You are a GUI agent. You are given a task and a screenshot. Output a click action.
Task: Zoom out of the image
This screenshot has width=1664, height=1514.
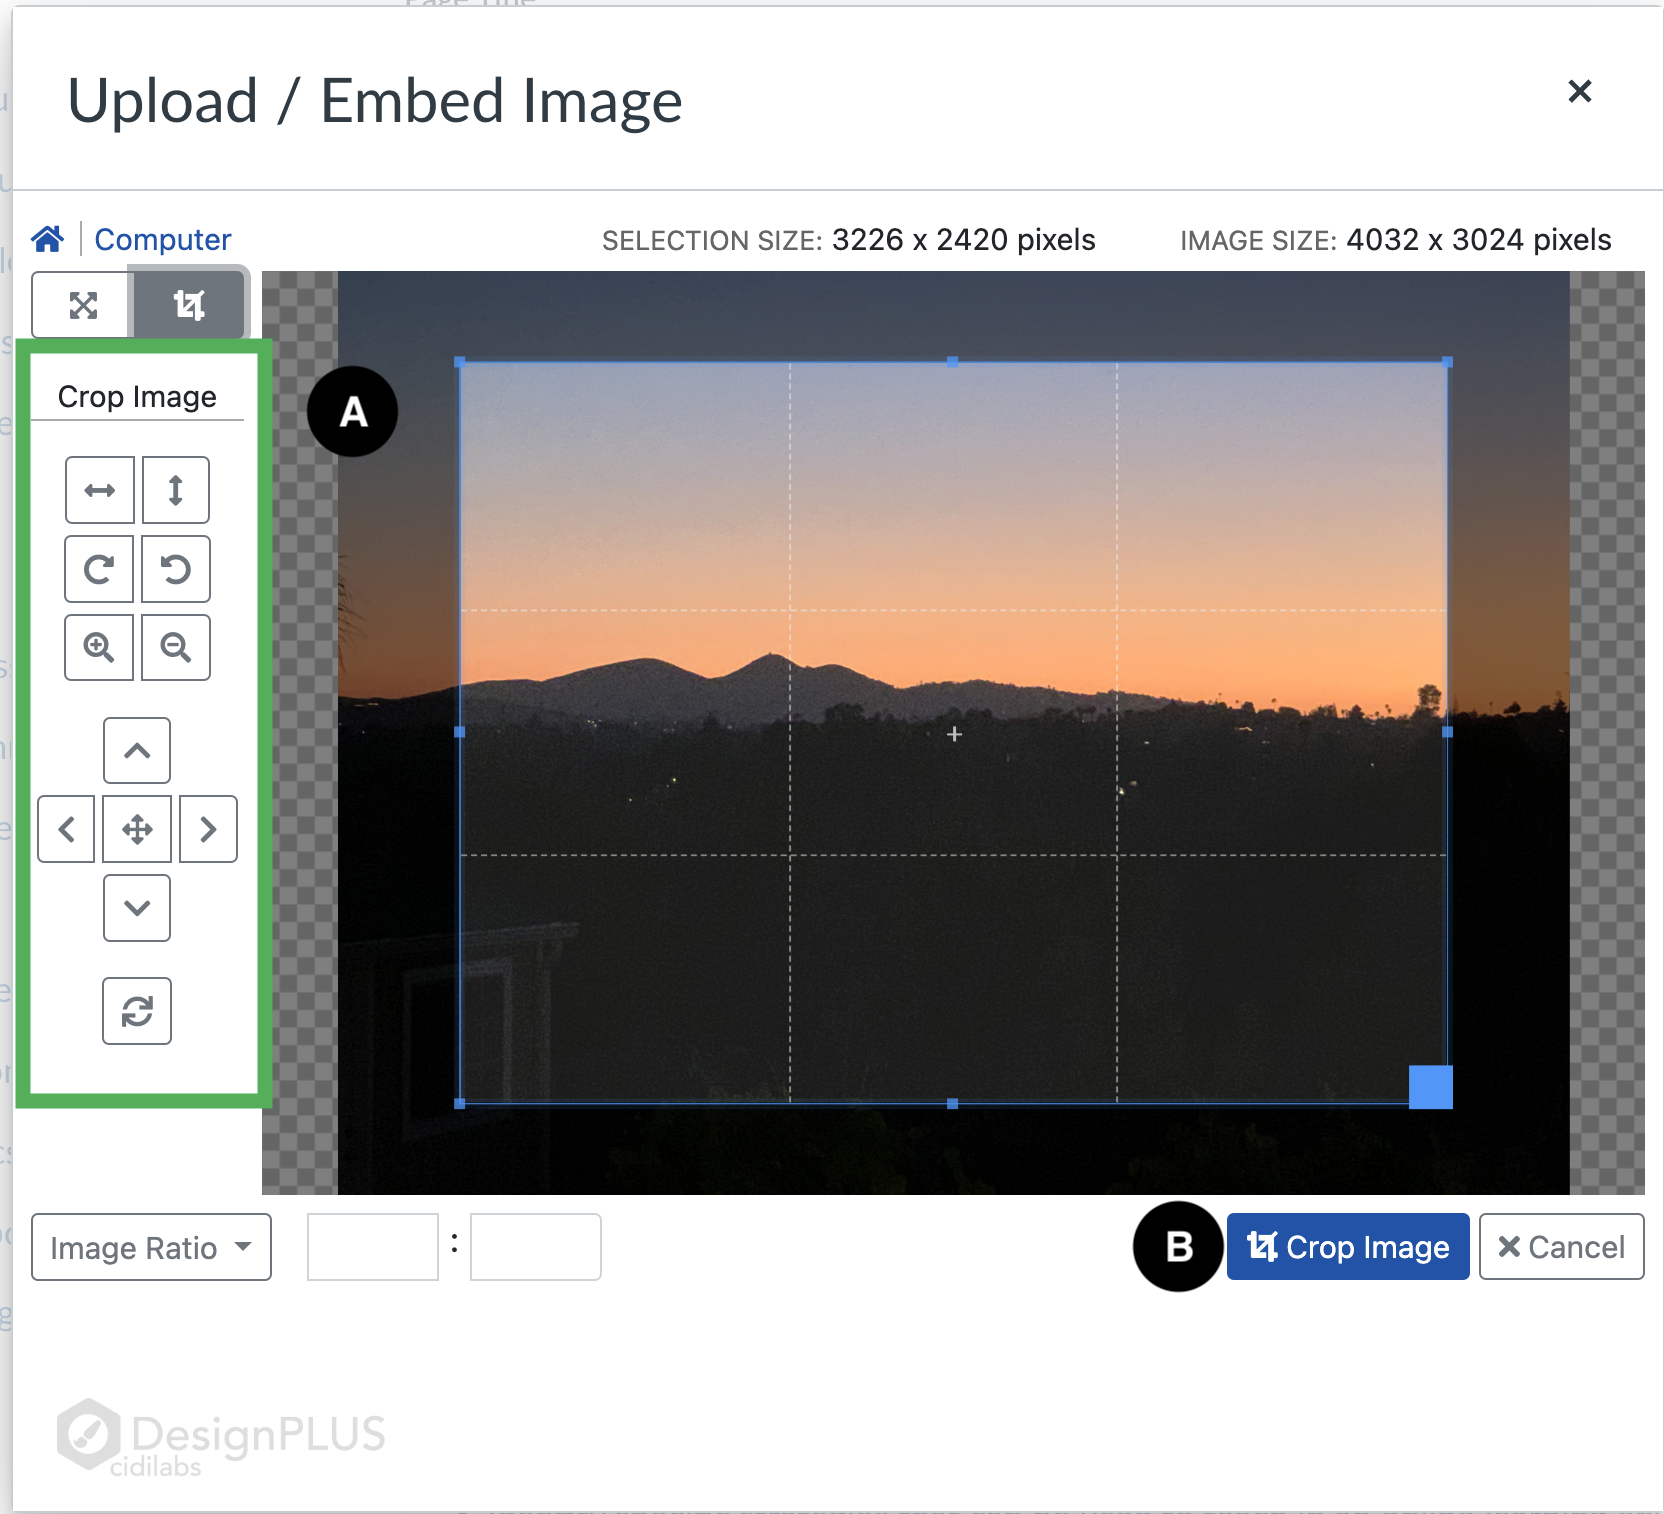[176, 647]
